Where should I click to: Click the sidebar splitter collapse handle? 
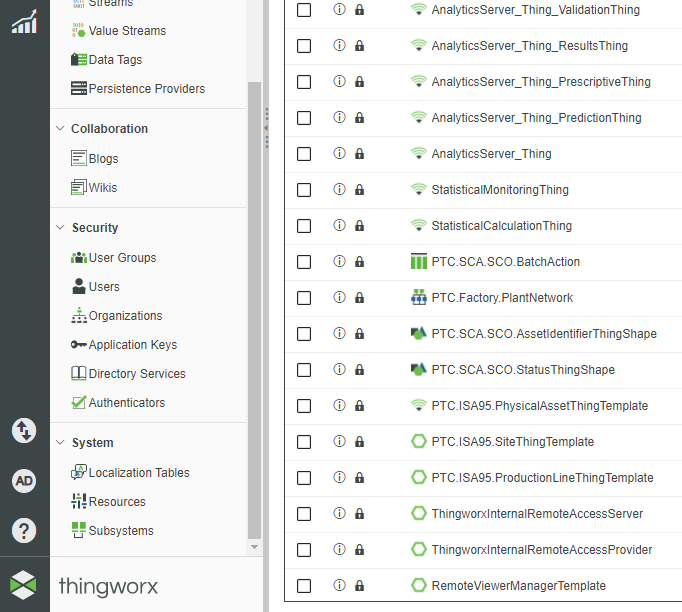coord(267,128)
